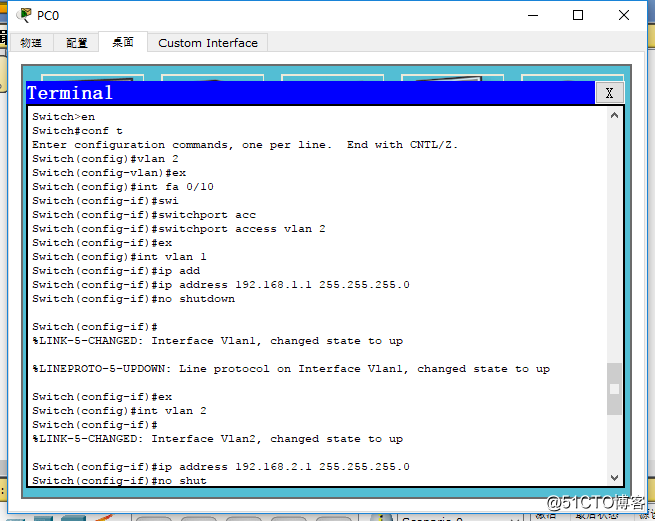This screenshot has height=521, width=655.
Task: Click the '%LINEPROTO-5-UPDOWN' message line
Action: [291, 369]
